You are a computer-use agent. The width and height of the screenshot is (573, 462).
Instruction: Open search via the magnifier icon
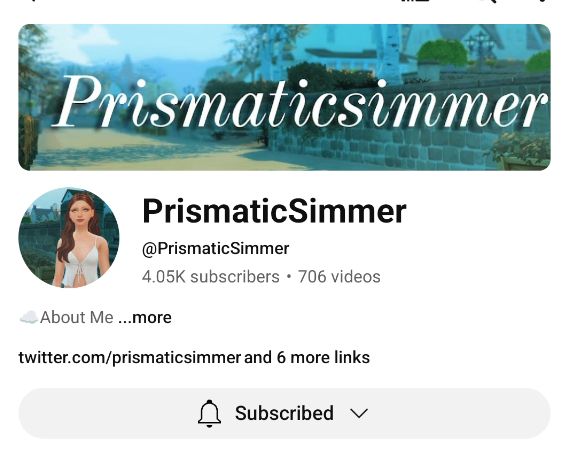tap(492, 1)
